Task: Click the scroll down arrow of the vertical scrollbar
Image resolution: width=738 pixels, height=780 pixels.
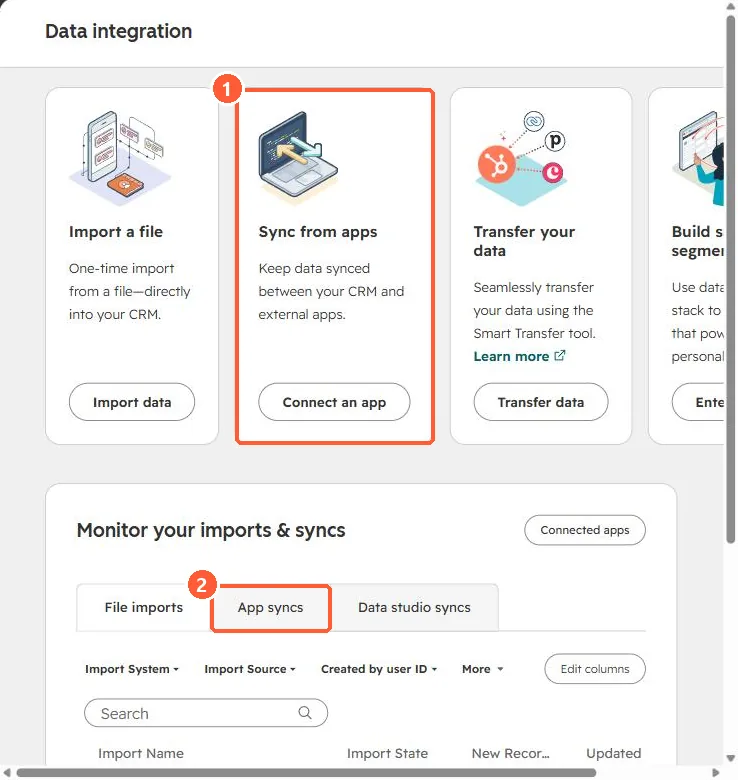Action: tap(731, 759)
